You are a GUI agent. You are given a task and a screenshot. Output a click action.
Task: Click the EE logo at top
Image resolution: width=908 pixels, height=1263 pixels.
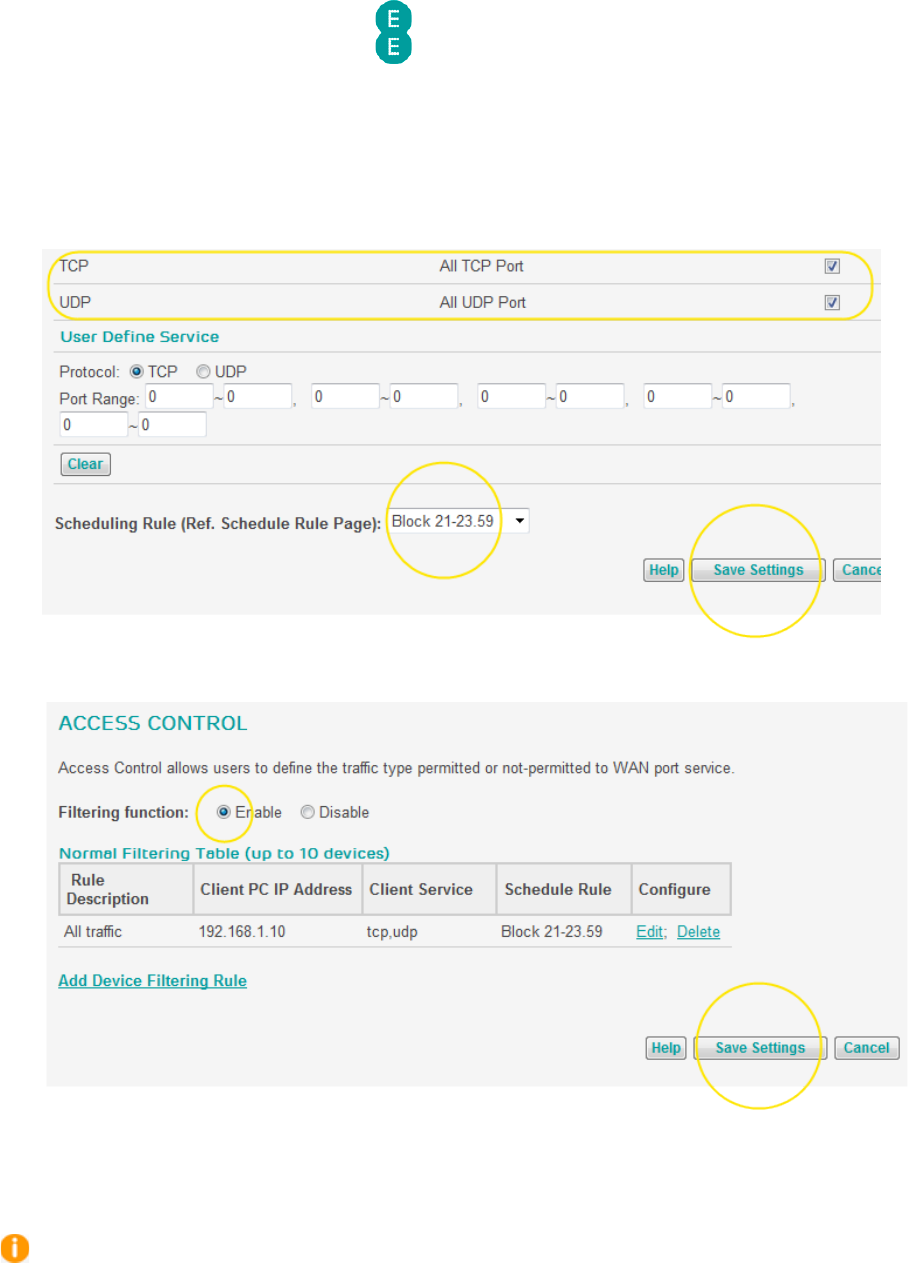[394, 34]
